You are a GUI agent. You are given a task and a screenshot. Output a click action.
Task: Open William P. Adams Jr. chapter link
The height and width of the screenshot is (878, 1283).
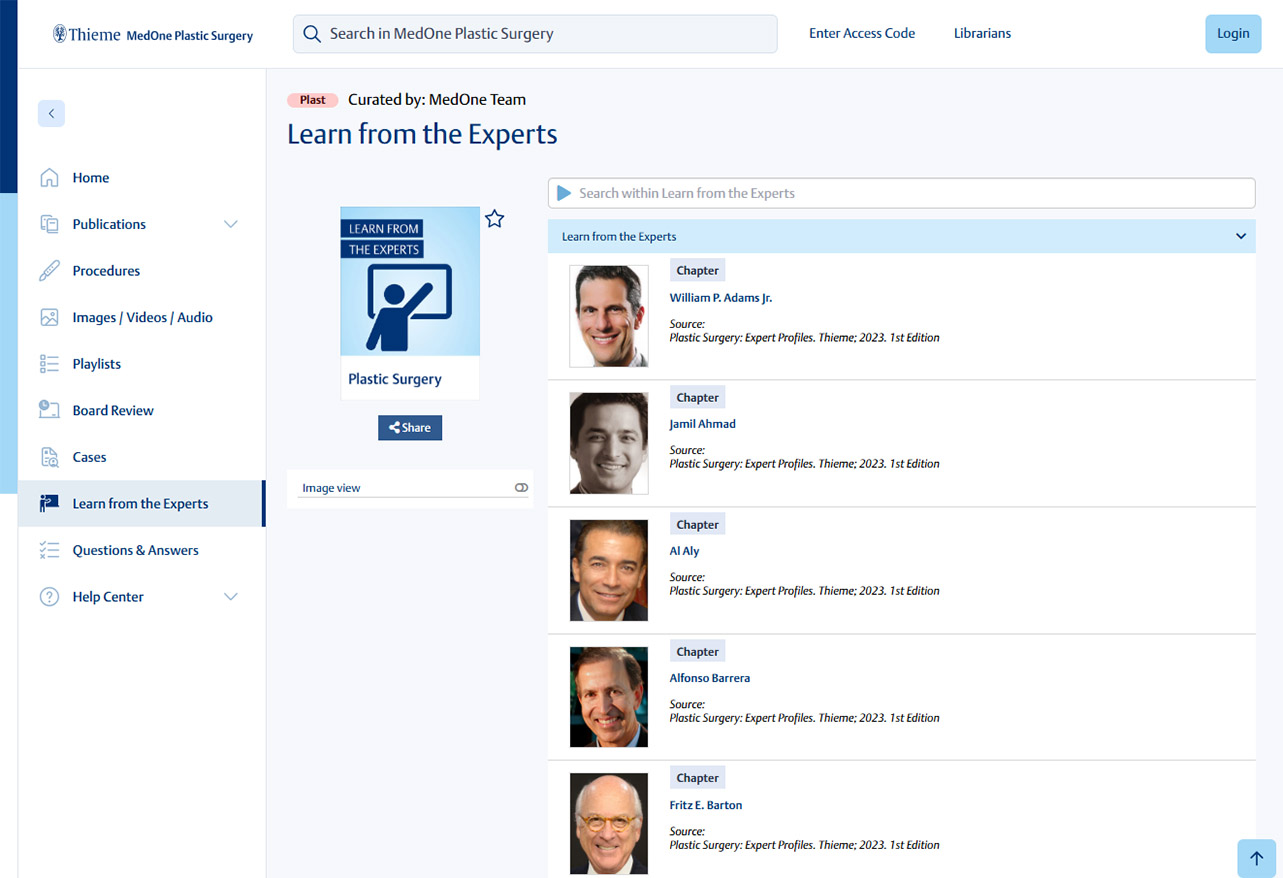click(720, 297)
